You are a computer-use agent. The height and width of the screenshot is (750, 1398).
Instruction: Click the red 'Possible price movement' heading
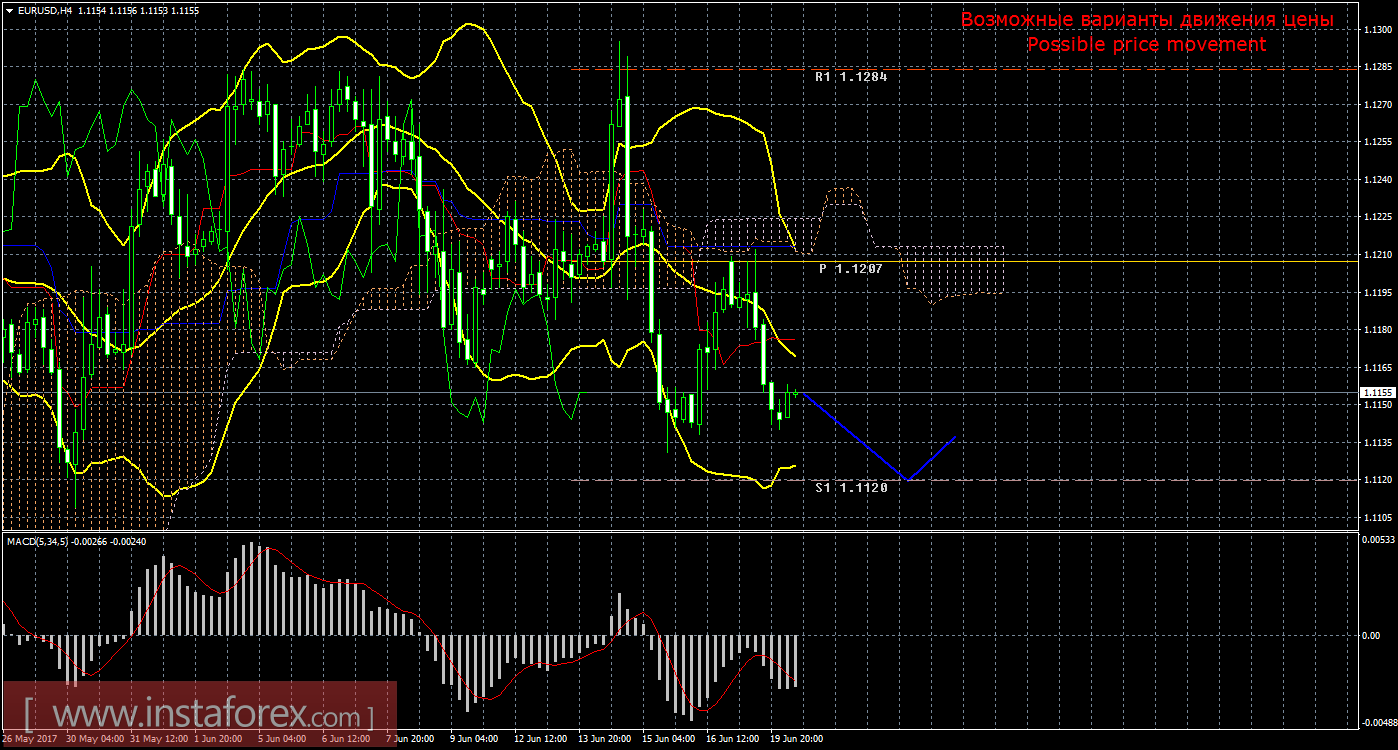pyautogui.click(x=1146, y=45)
